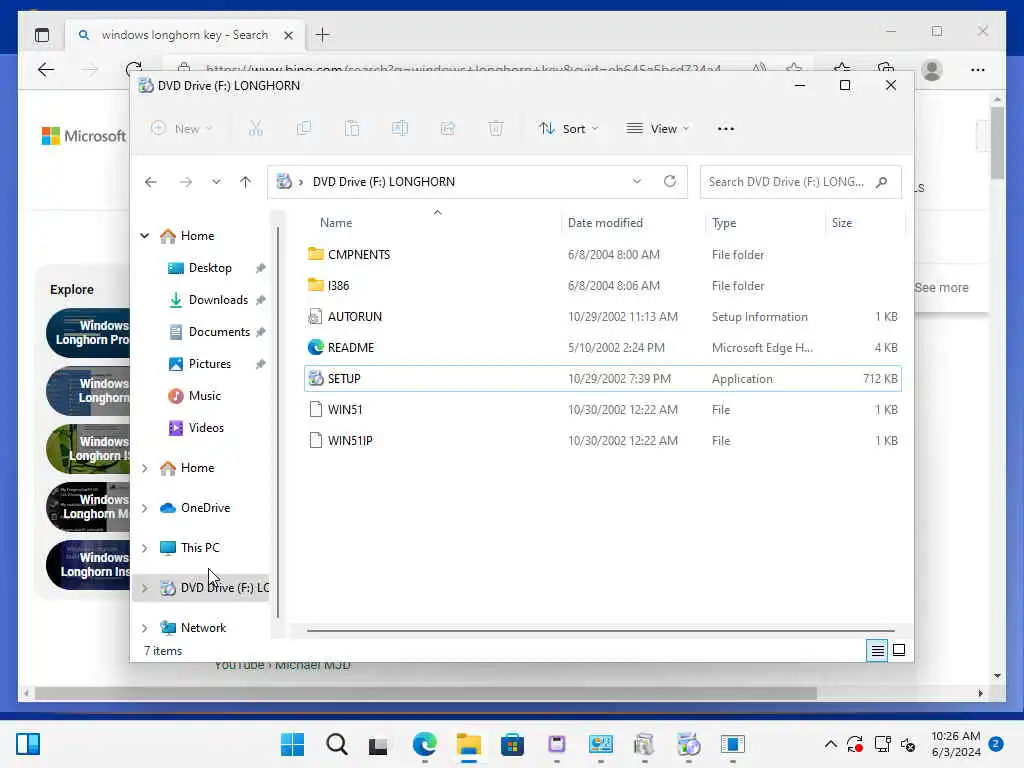Open taskbar clock showing 10:26 AM
This screenshot has width=1024, height=768.
(x=955, y=744)
